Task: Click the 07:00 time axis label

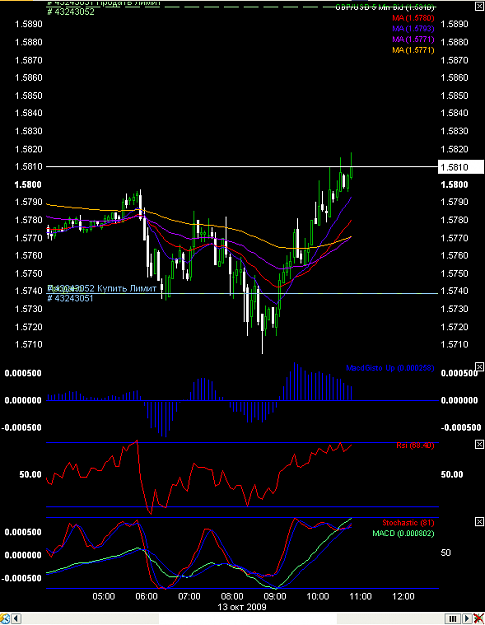Action: pos(189,597)
